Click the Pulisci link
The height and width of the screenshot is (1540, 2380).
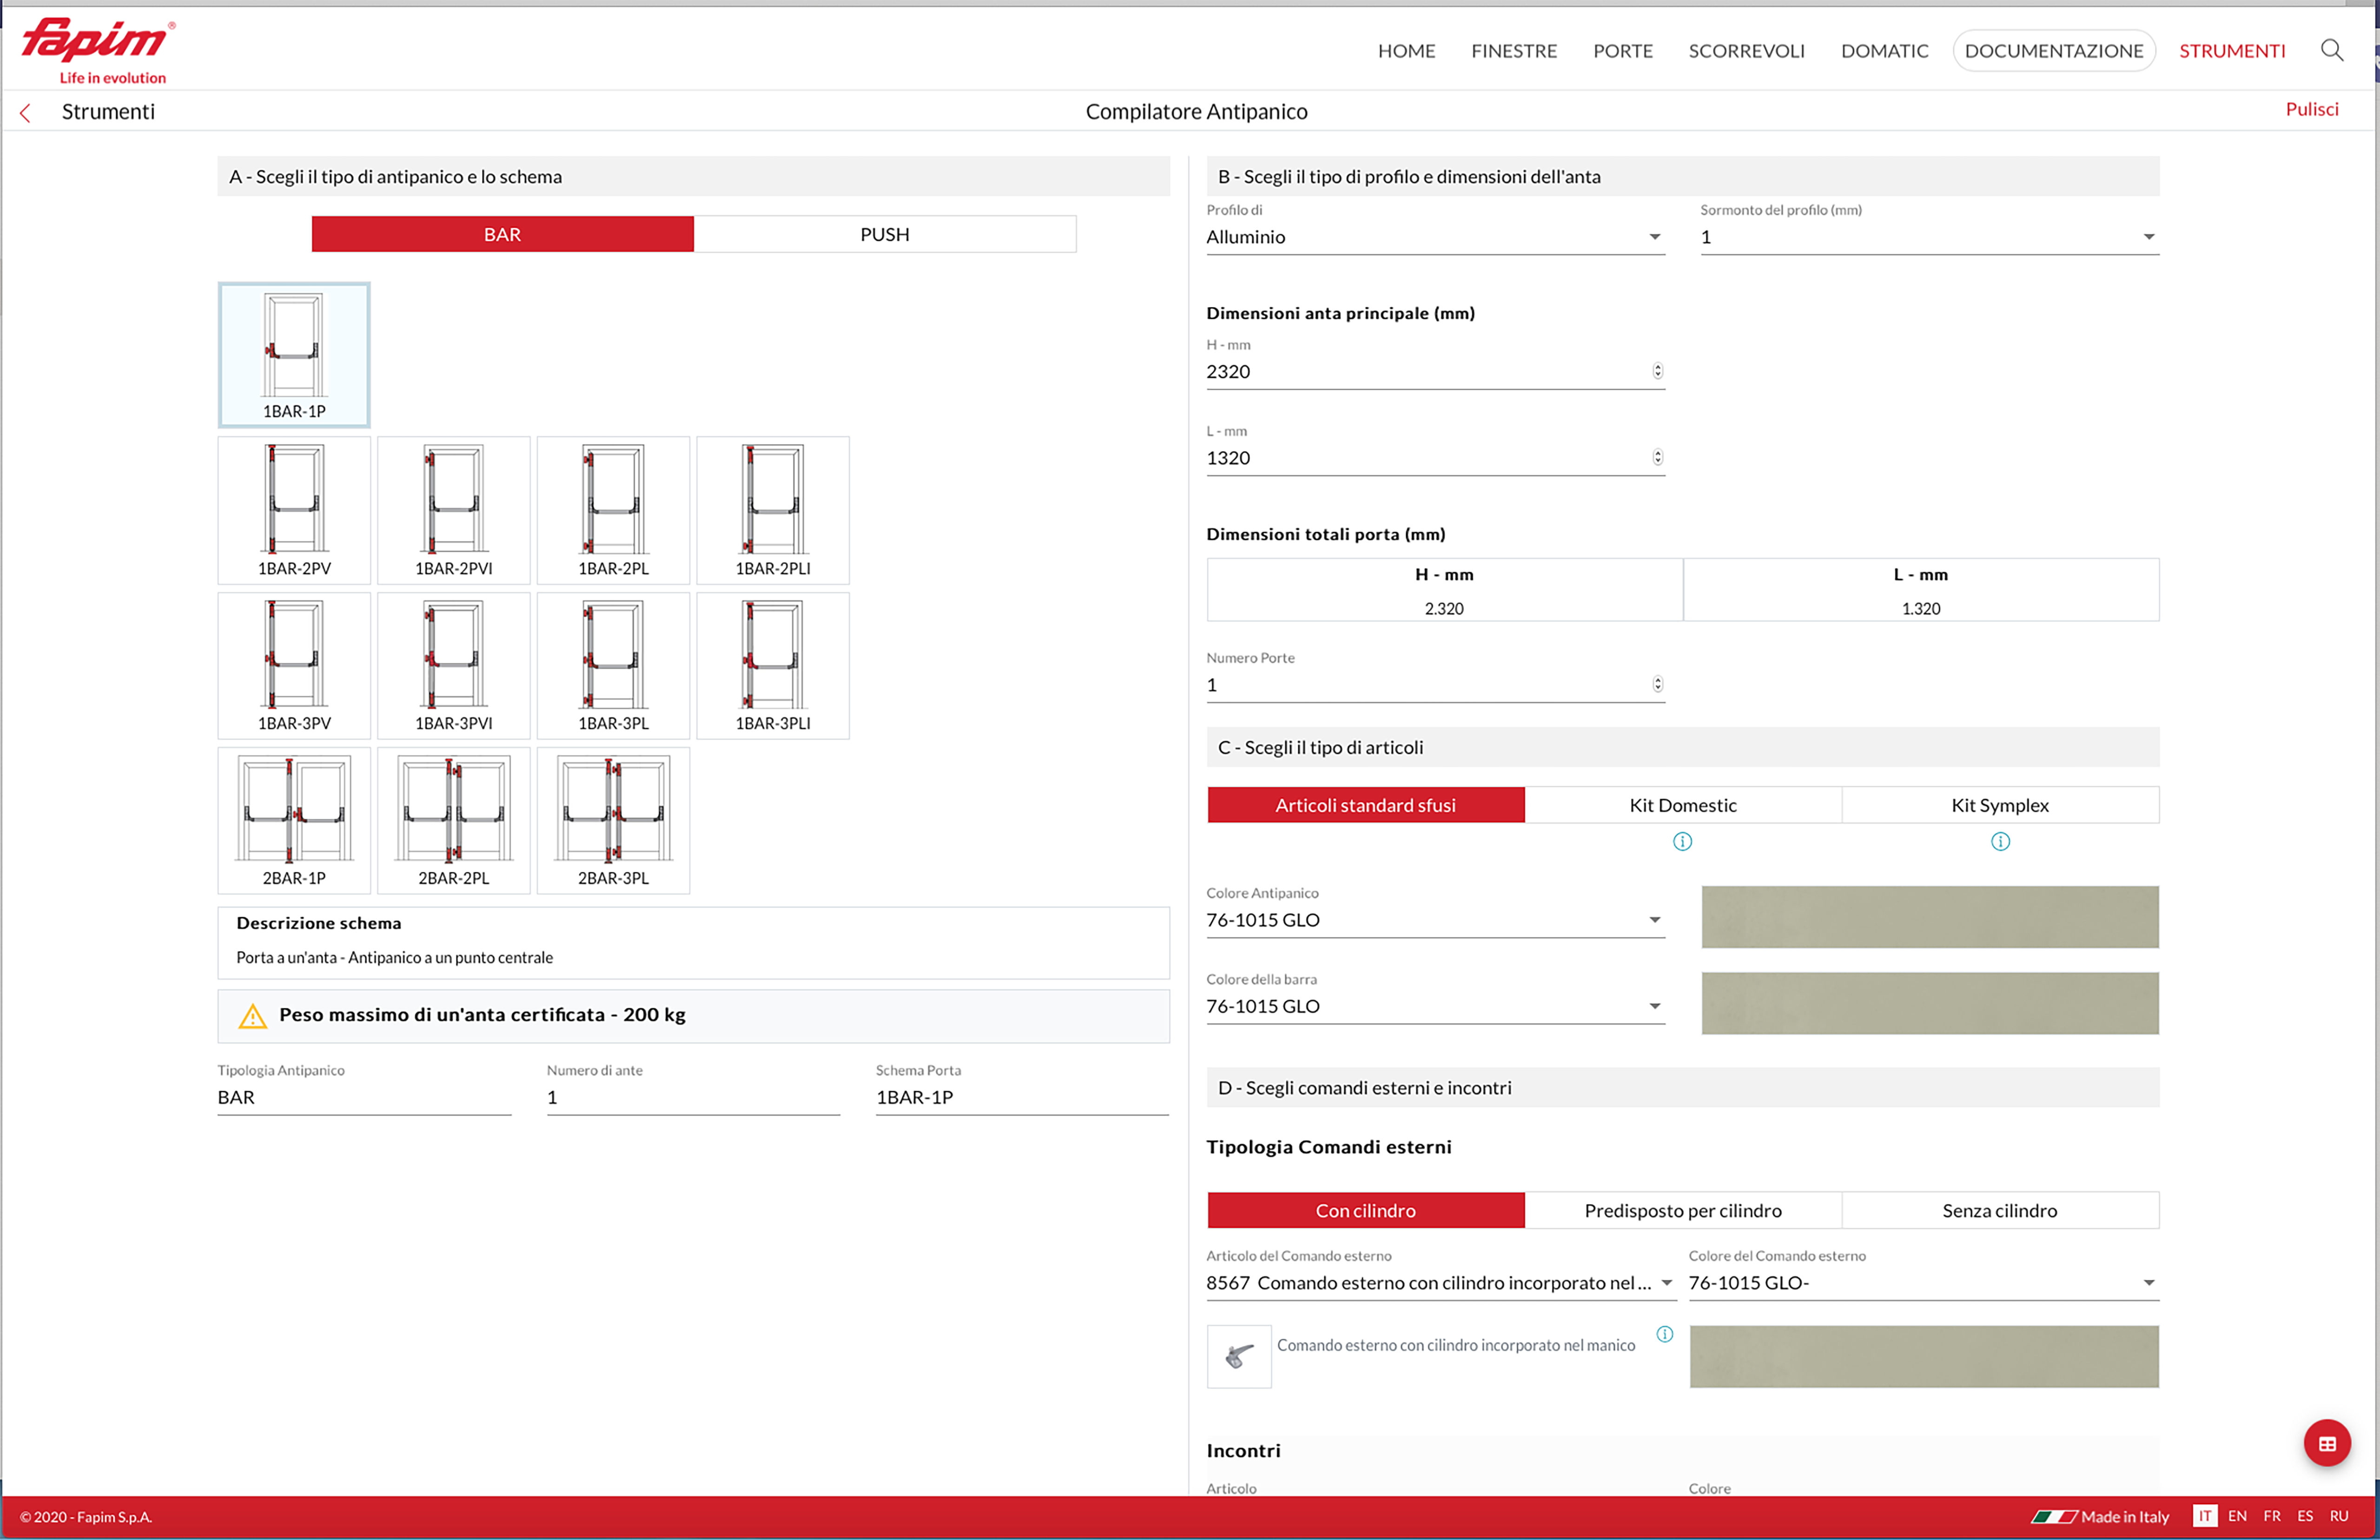point(2311,109)
